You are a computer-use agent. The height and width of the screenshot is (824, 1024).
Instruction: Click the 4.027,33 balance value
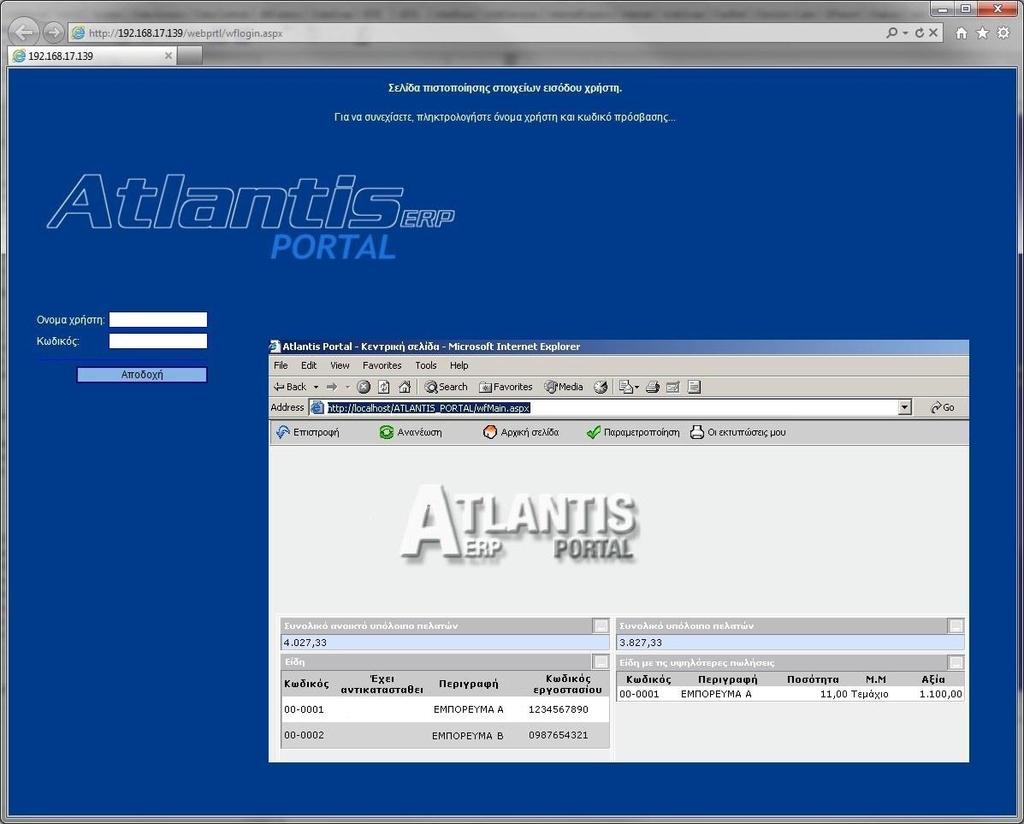click(305, 642)
